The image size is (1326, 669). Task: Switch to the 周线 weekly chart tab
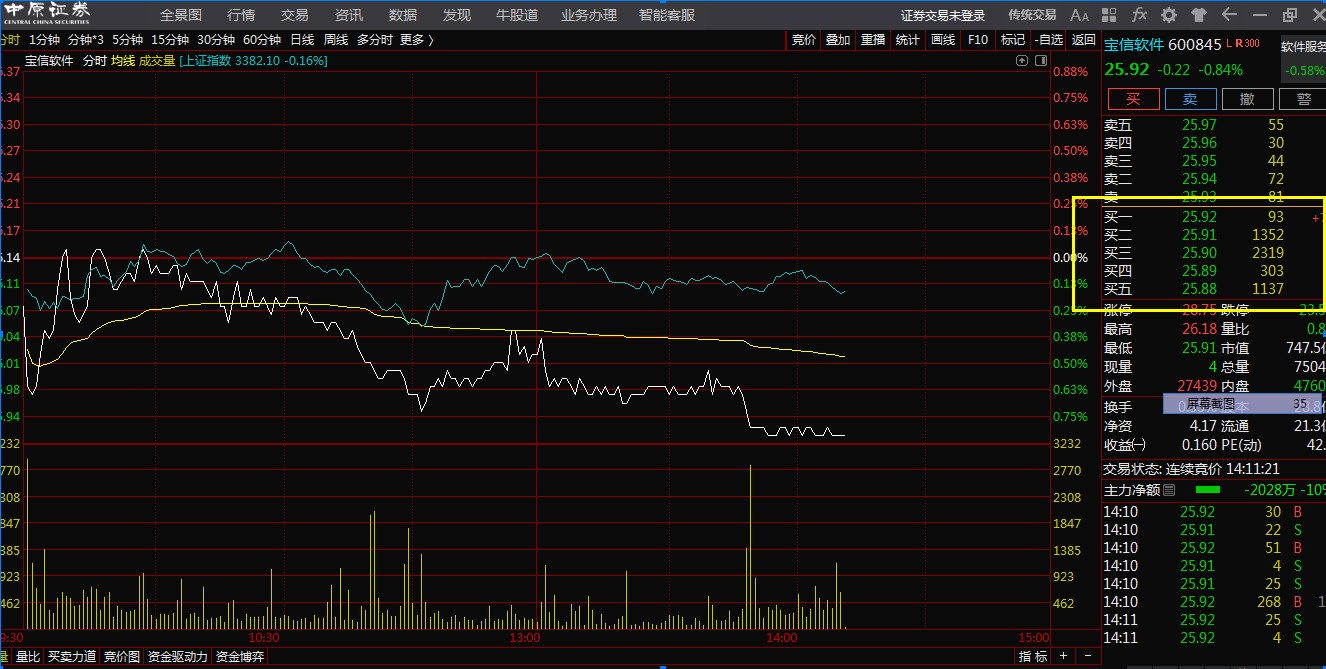(x=336, y=40)
